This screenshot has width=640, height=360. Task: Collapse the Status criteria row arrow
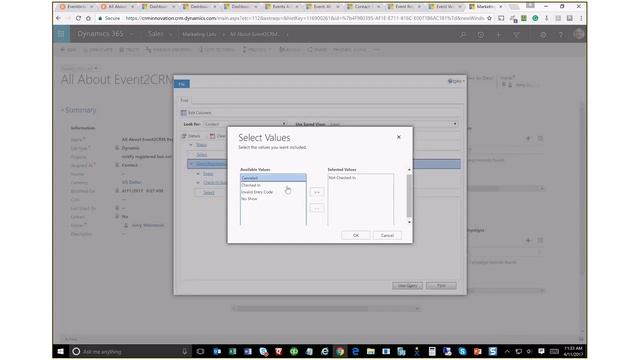[x=191, y=145]
